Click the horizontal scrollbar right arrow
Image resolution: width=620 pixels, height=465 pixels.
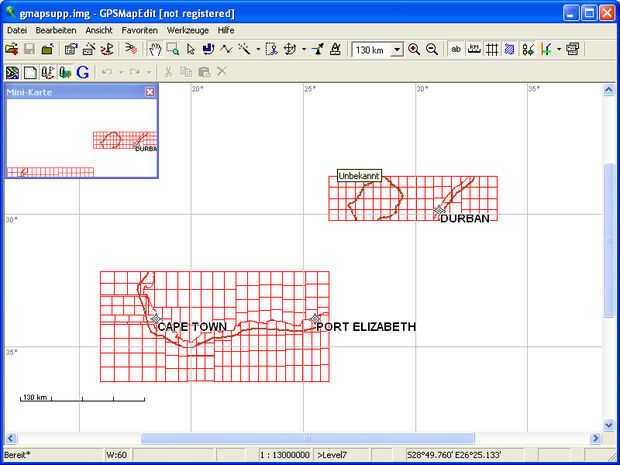(x=595, y=438)
